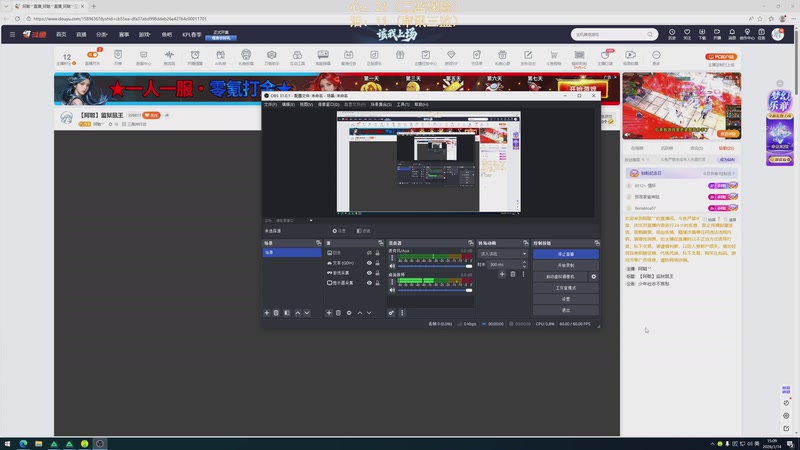Screen dimensions: 800x450
Task: Open OBS 帮助(H) menu
Action: coord(421,104)
